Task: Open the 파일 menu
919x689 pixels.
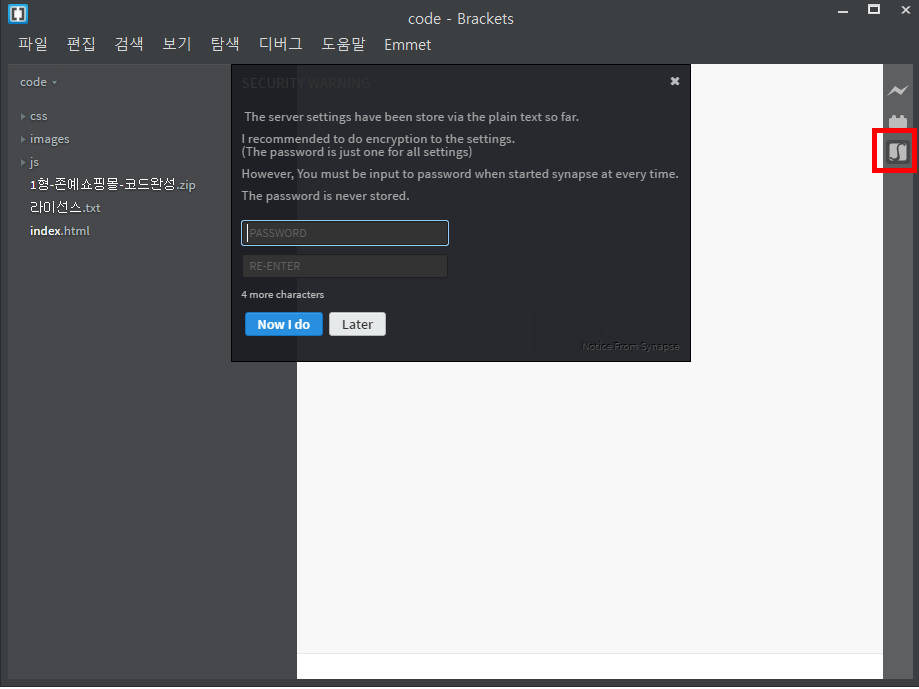Action: 33,45
